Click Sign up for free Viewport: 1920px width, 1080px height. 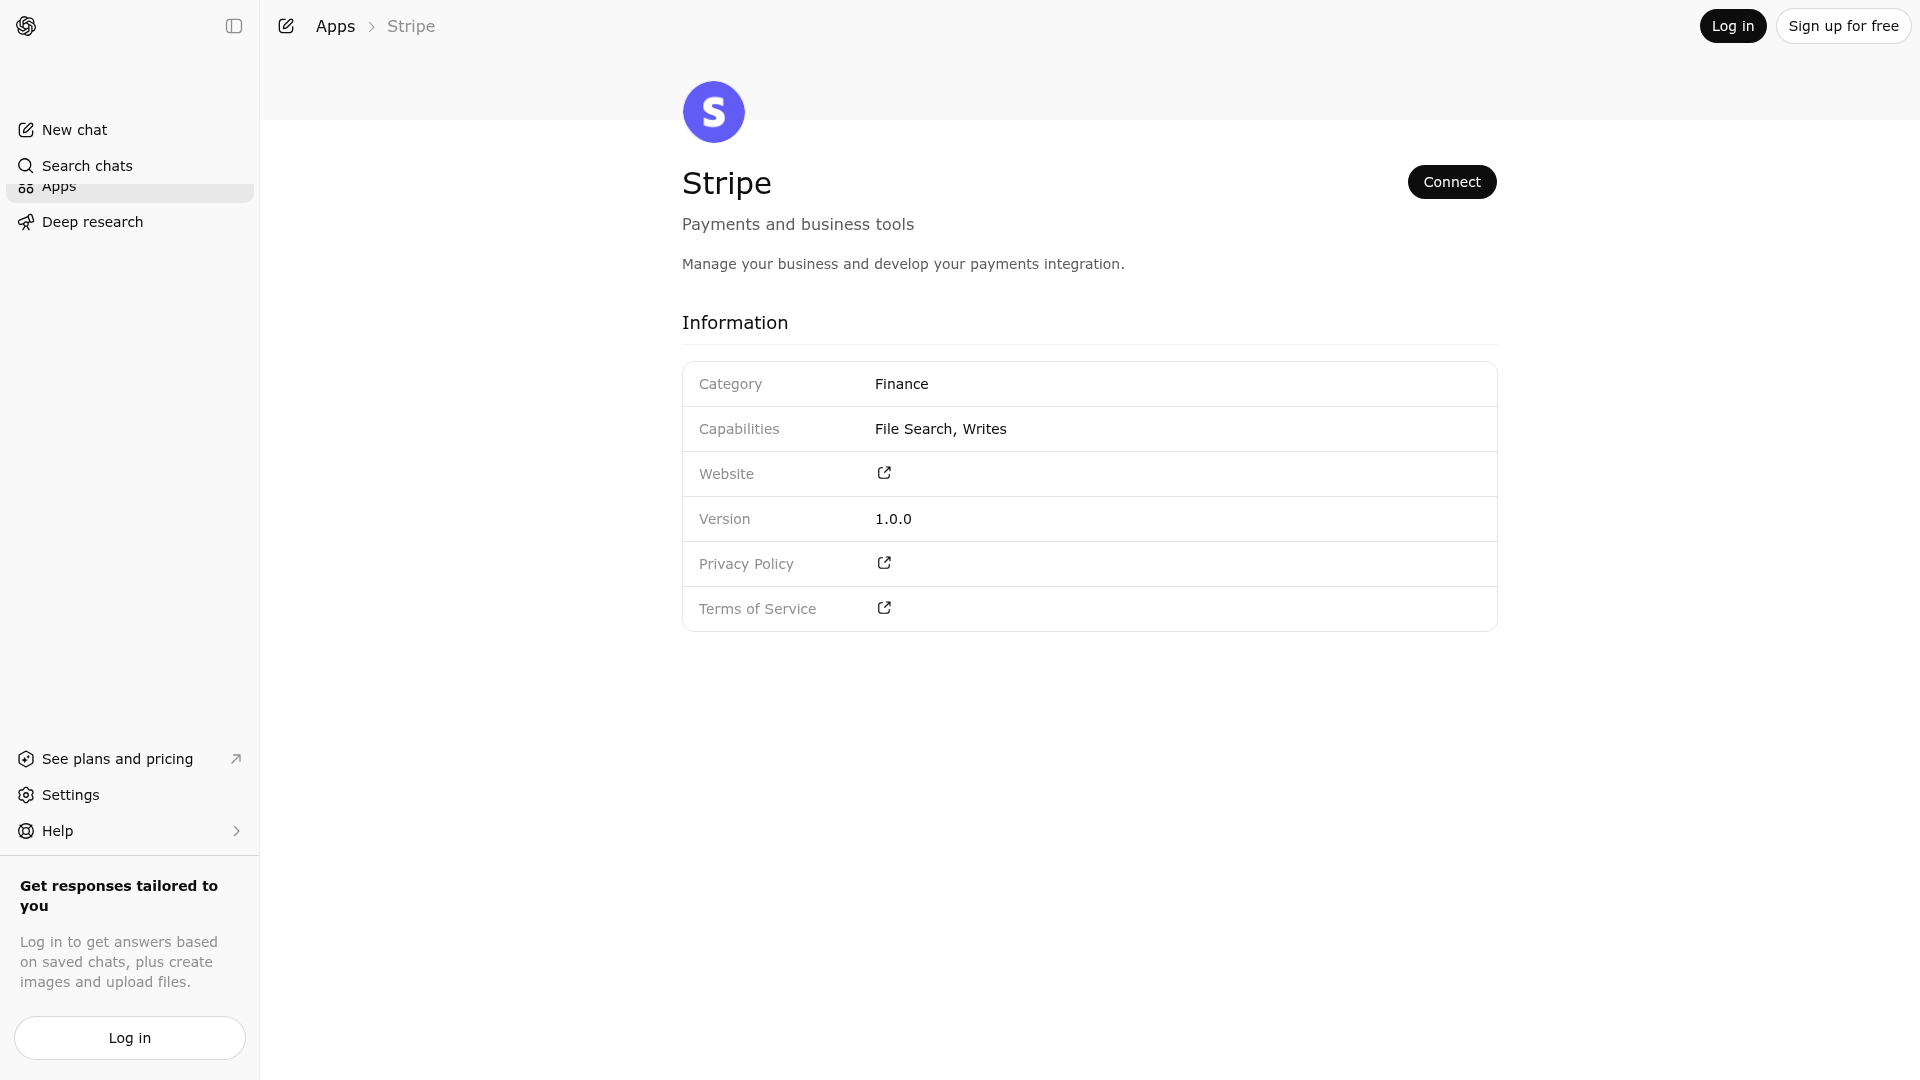(1843, 26)
